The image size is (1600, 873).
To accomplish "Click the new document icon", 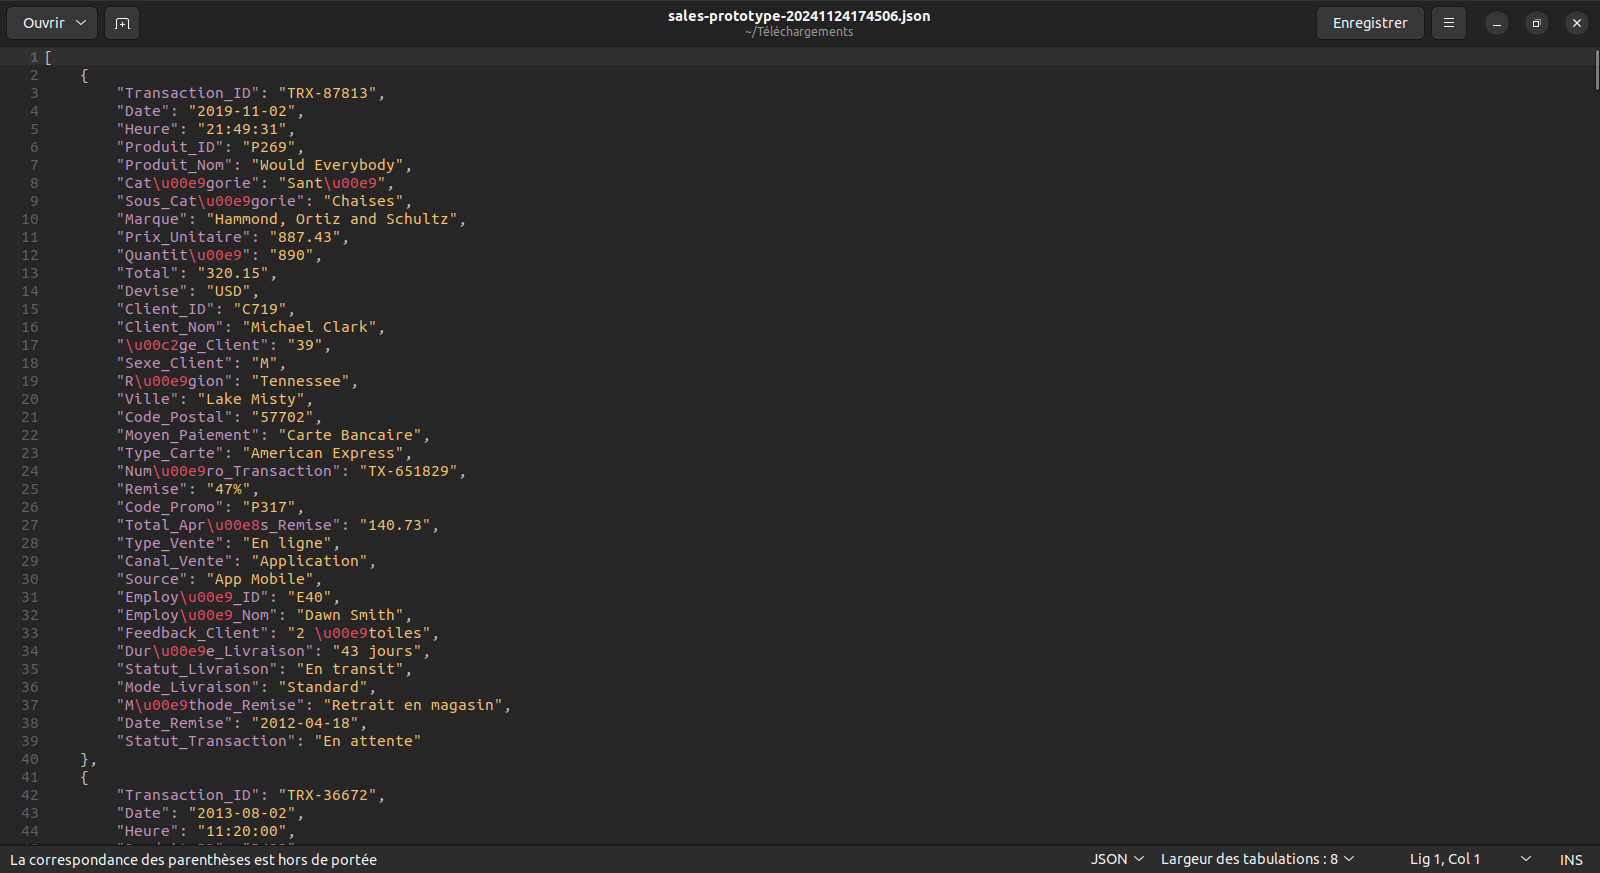I will pos(122,23).
